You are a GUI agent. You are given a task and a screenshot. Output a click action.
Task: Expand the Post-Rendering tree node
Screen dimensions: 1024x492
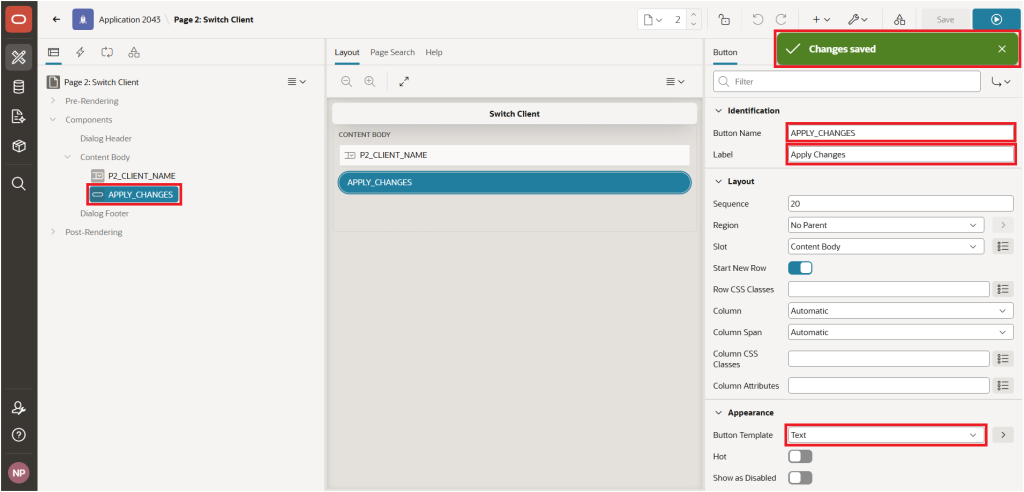[53, 232]
